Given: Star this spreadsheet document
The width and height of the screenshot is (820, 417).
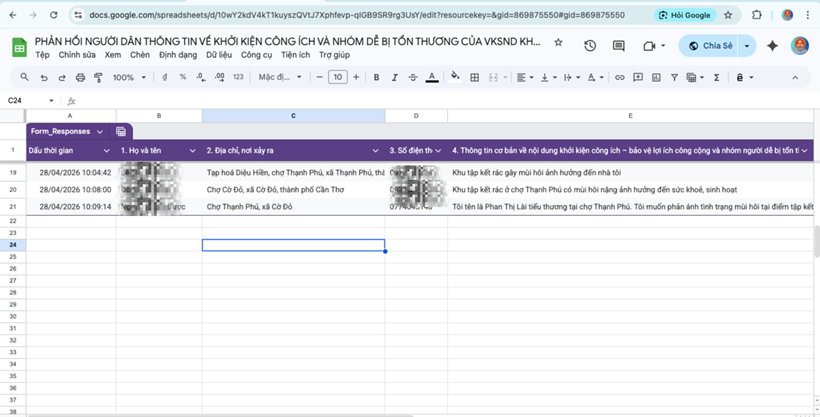Looking at the screenshot, I should (x=558, y=43).
